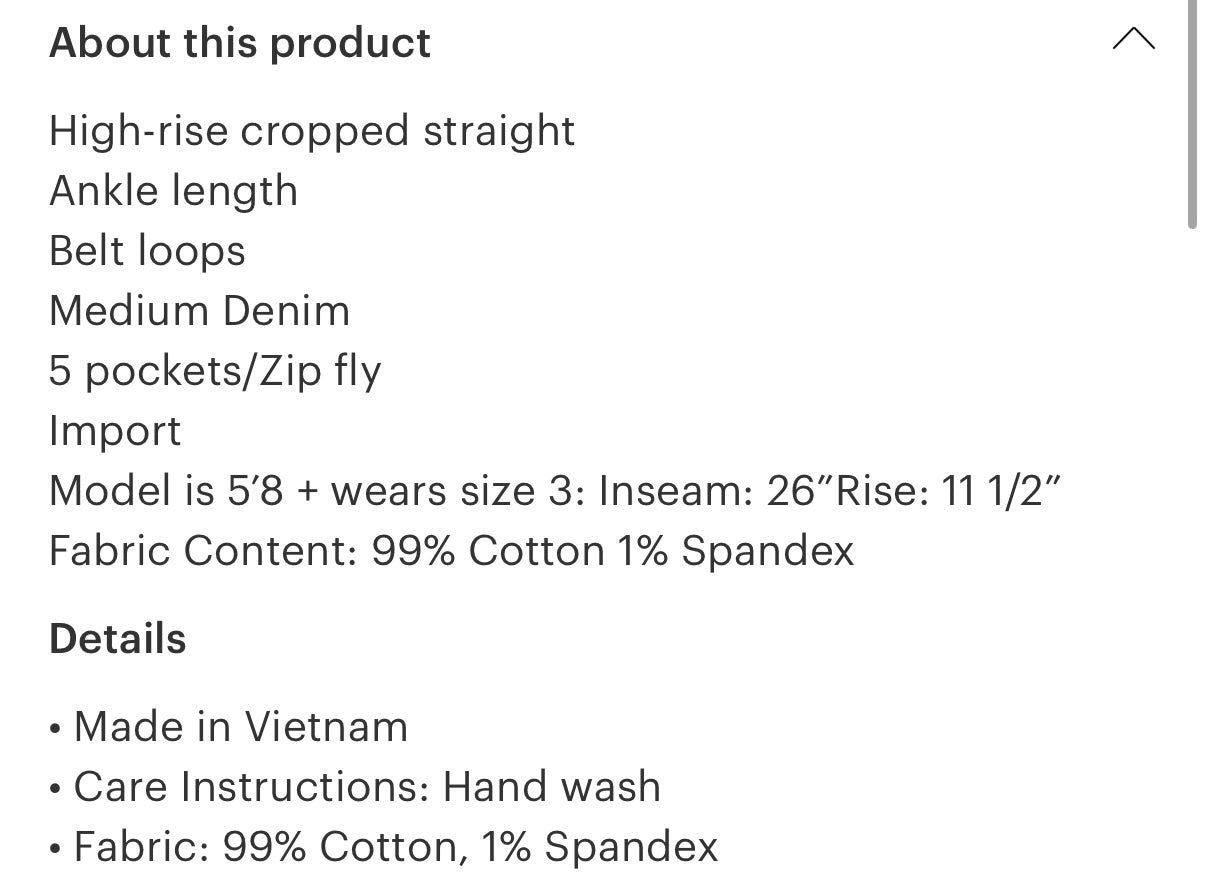The width and height of the screenshot is (1206, 884).
Task: Click the About this product heading
Action: click(240, 43)
